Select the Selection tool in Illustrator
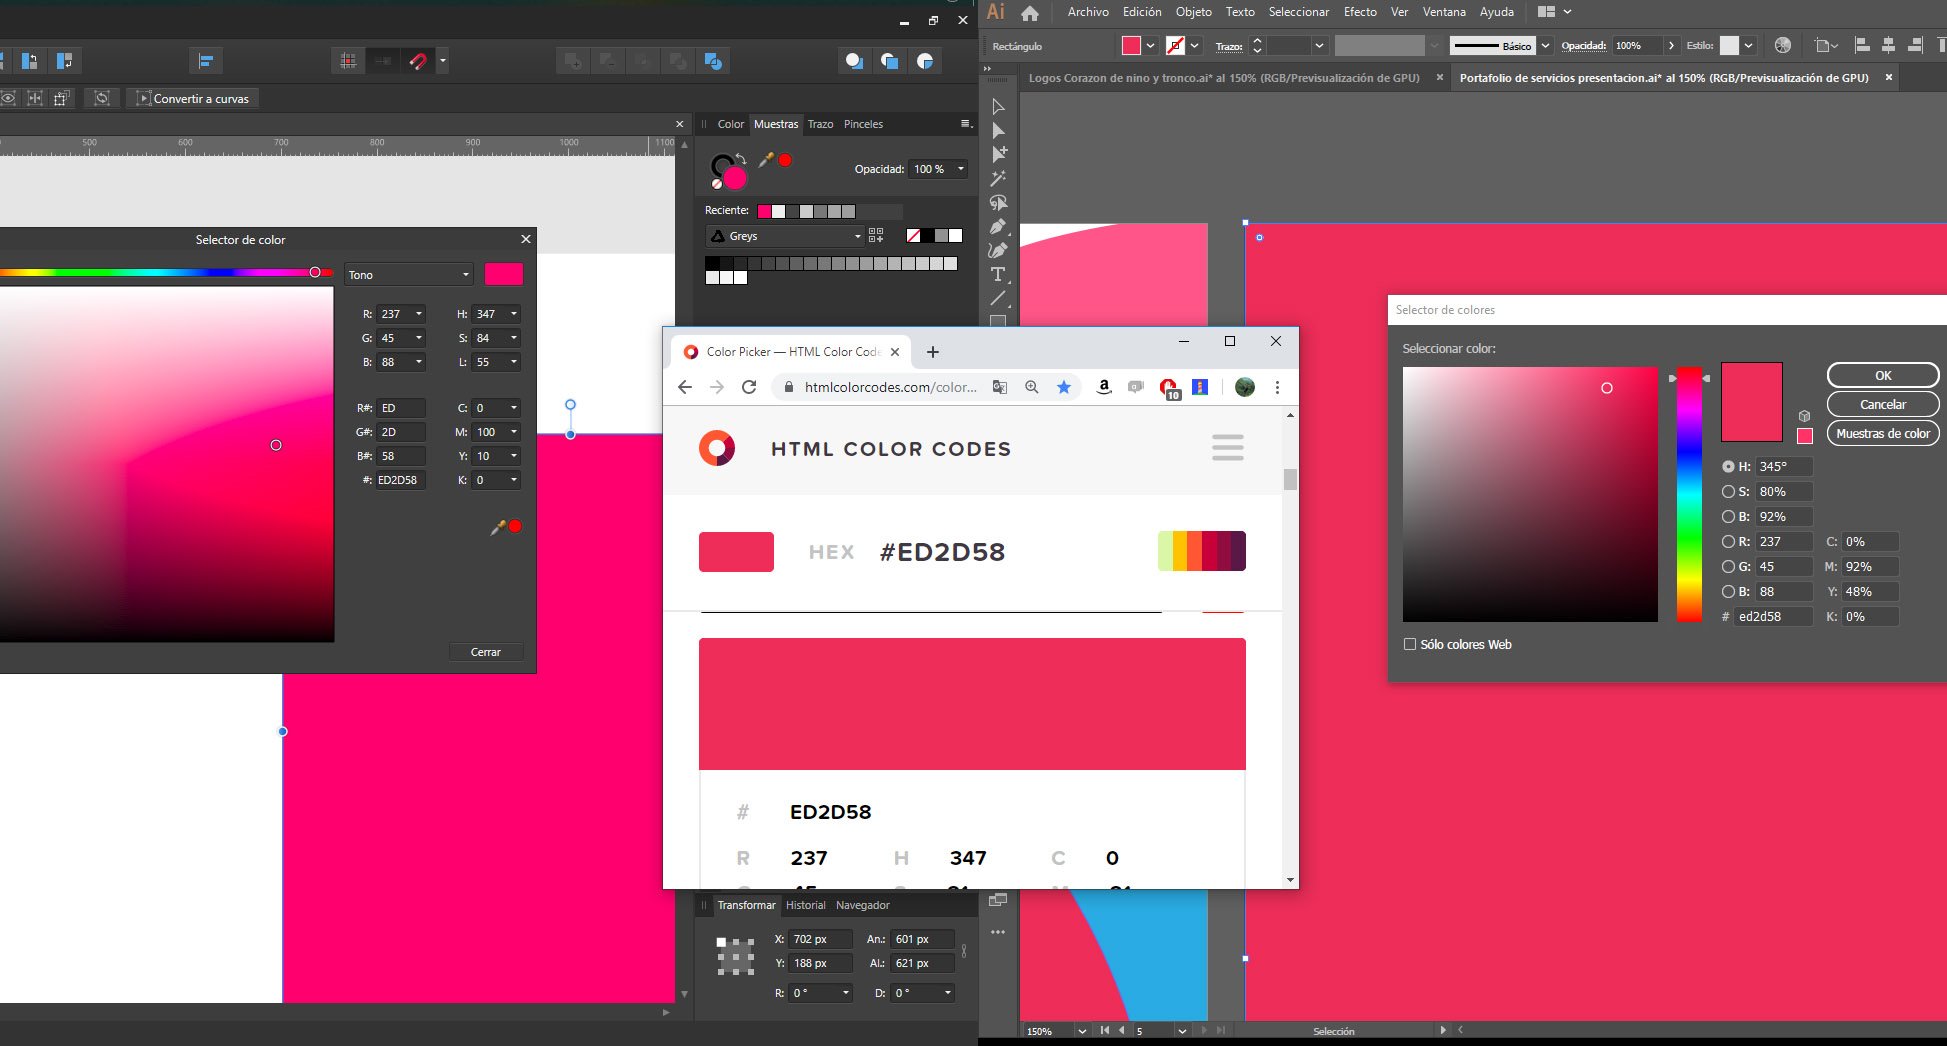The width and height of the screenshot is (1947, 1046). (x=998, y=106)
